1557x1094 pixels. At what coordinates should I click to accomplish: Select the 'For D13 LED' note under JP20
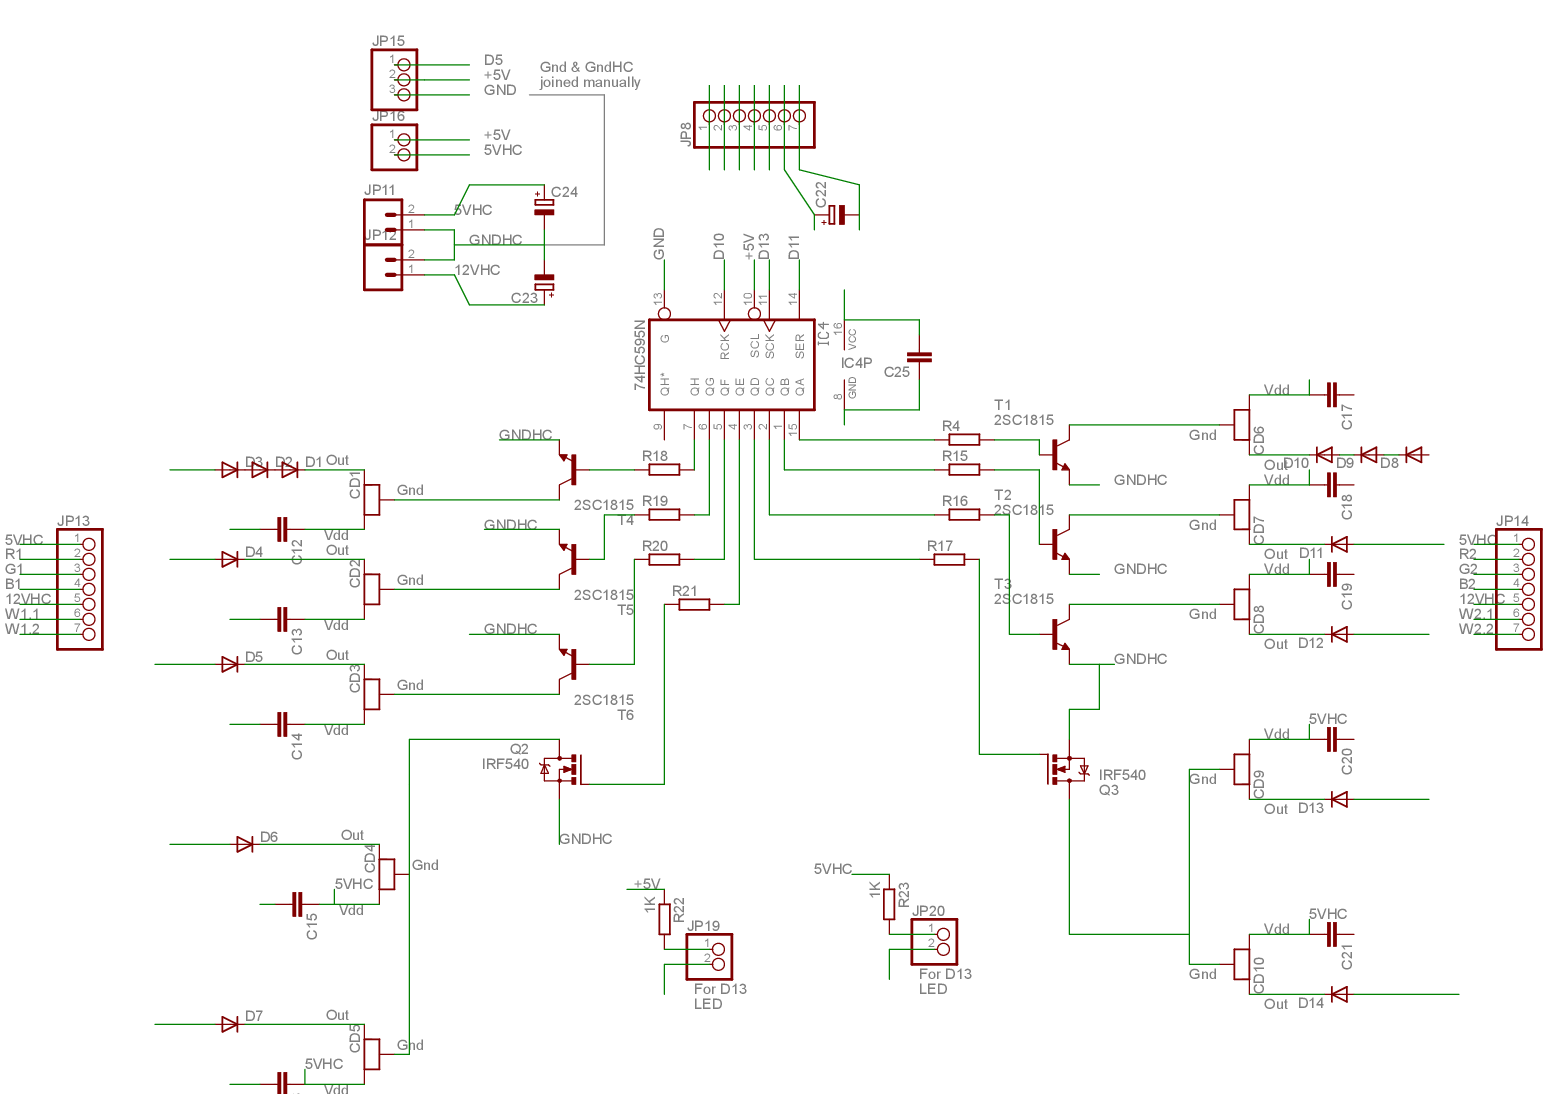tap(945, 981)
